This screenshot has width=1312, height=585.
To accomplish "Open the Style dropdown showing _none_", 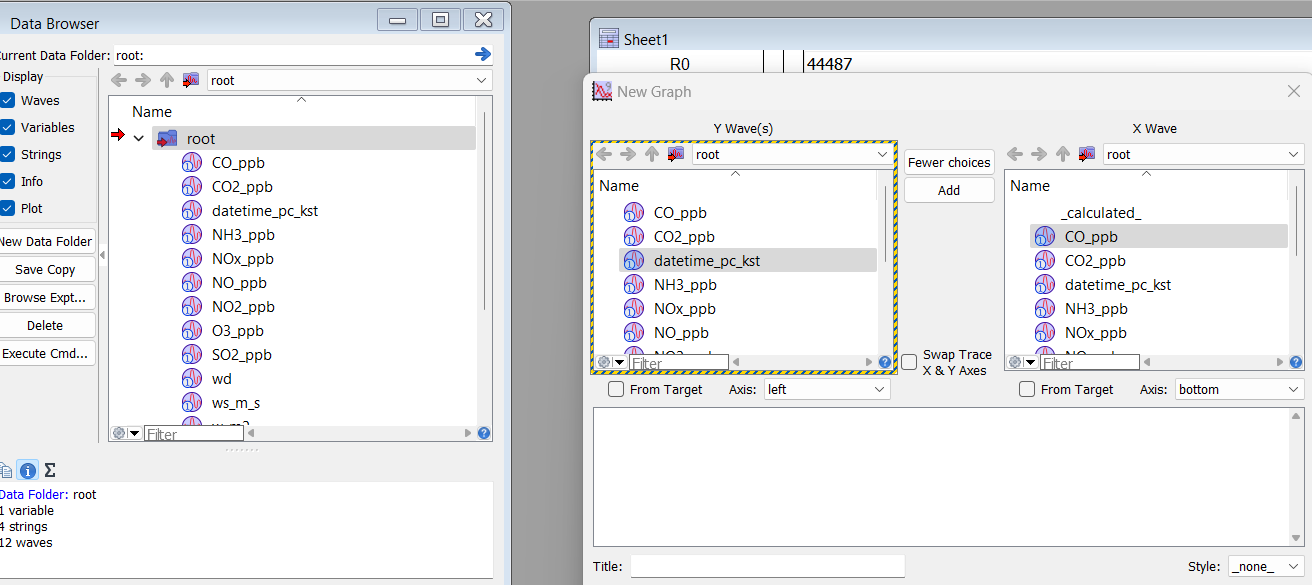I will click(1265, 565).
